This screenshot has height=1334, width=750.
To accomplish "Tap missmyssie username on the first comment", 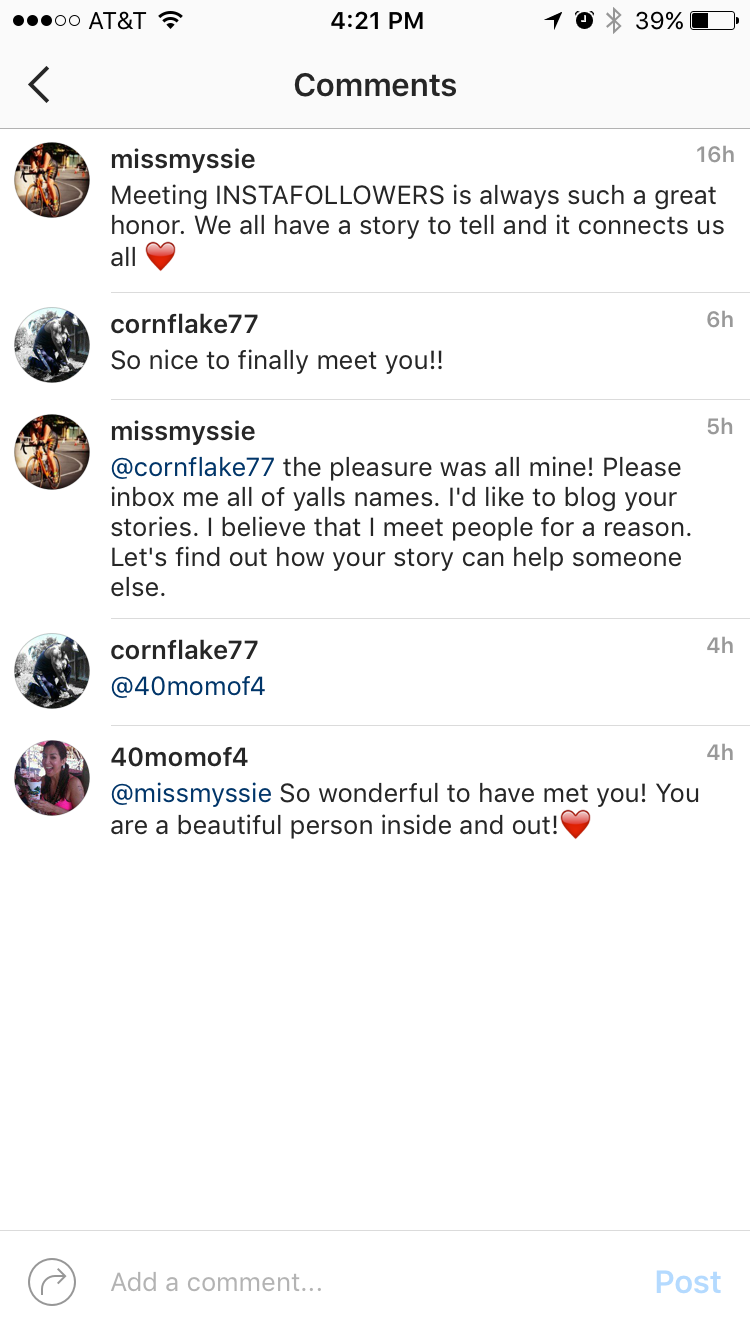I will [183, 159].
